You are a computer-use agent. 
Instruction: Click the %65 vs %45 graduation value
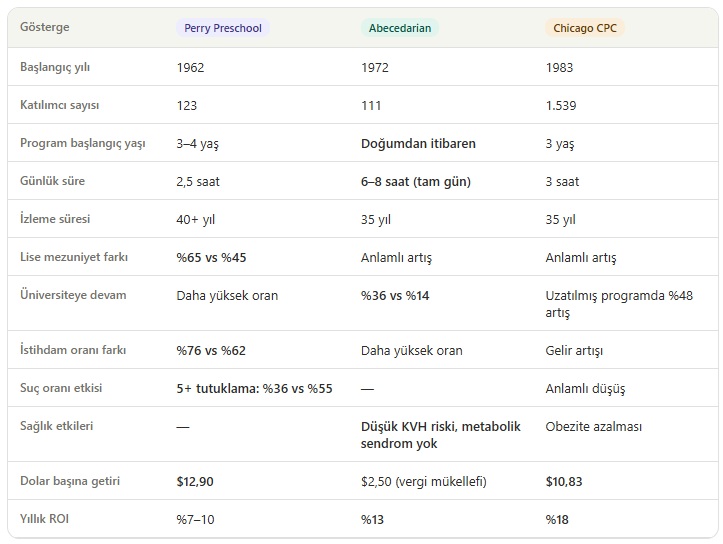pyautogui.click(x=211, y=257)
